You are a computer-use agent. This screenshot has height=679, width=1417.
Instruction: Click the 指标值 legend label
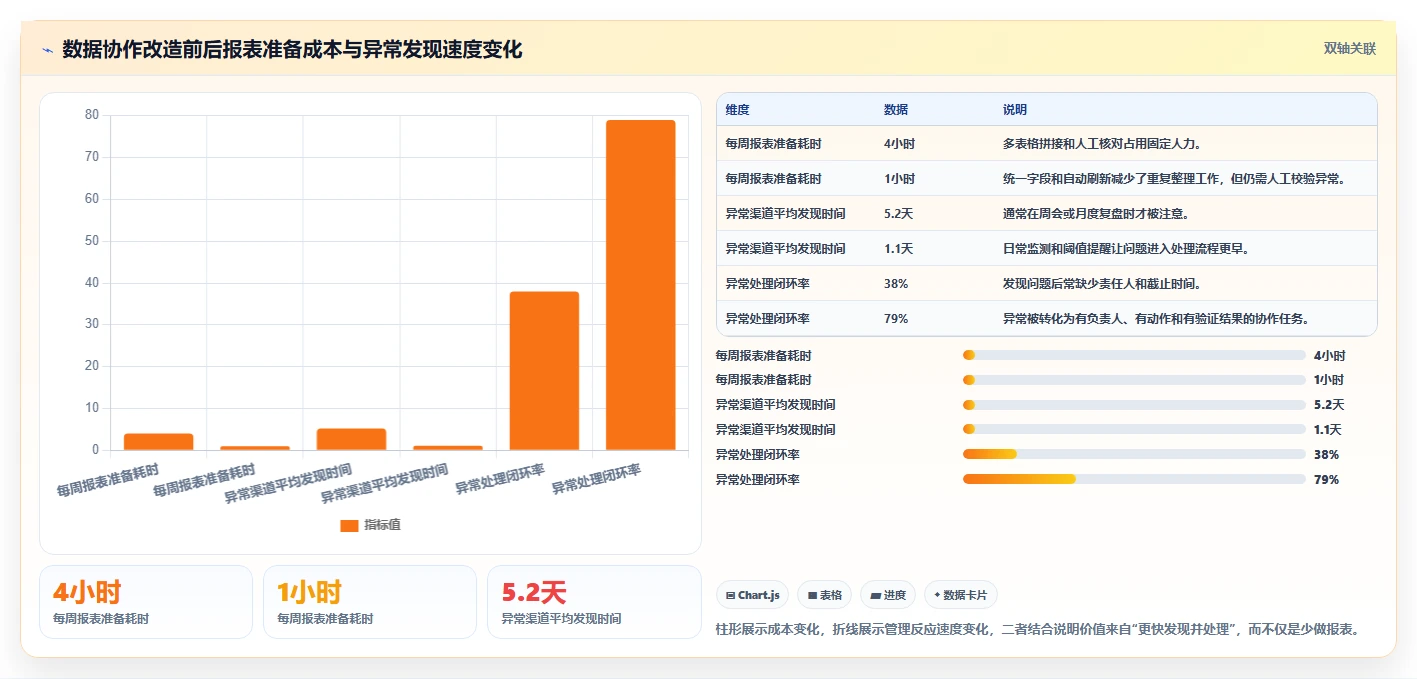[x=382, y=525]
